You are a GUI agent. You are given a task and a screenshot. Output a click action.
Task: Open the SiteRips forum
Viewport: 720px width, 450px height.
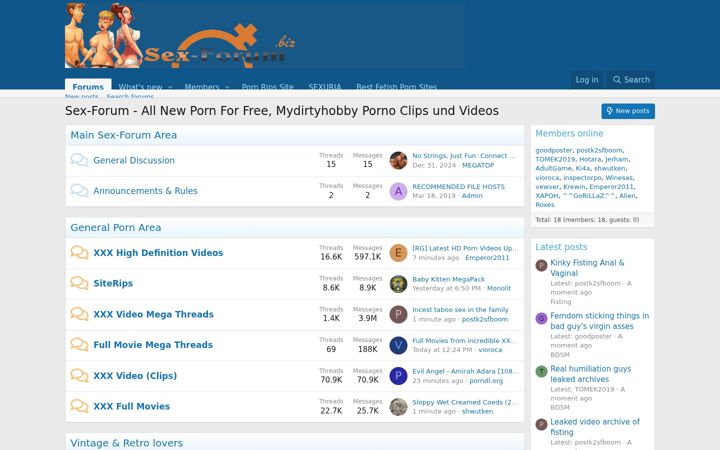[x=113, y=283]
